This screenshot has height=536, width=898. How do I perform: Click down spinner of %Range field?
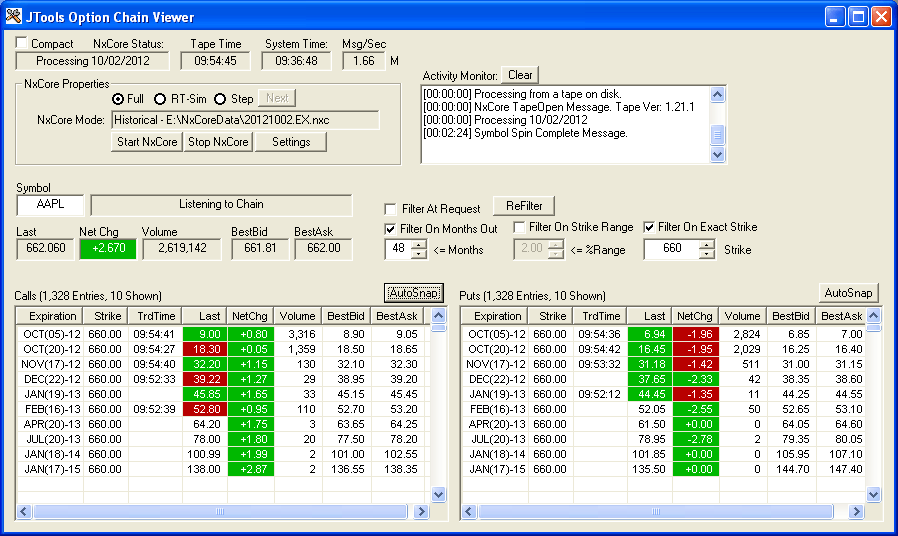point(556,254)
